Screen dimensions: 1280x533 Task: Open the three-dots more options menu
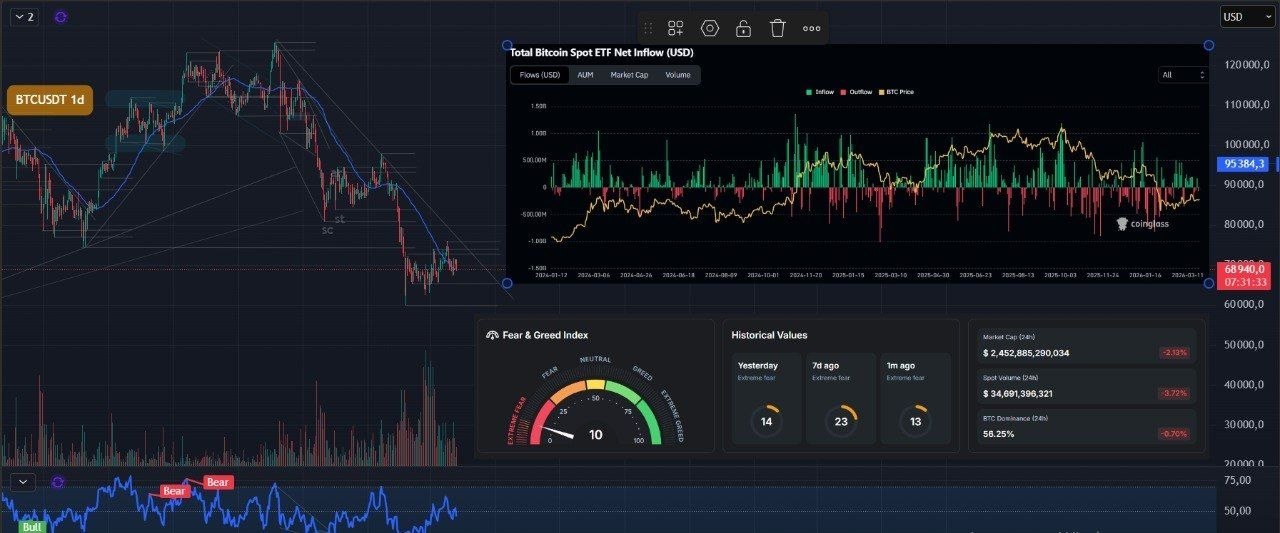tap(811, 29)
